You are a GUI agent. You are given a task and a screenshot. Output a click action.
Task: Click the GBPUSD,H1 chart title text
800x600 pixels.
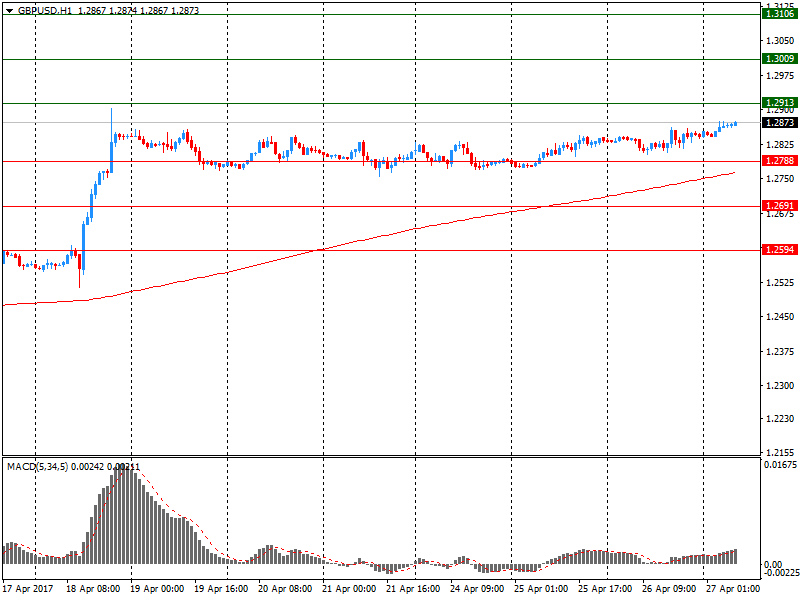click(45, 11)
